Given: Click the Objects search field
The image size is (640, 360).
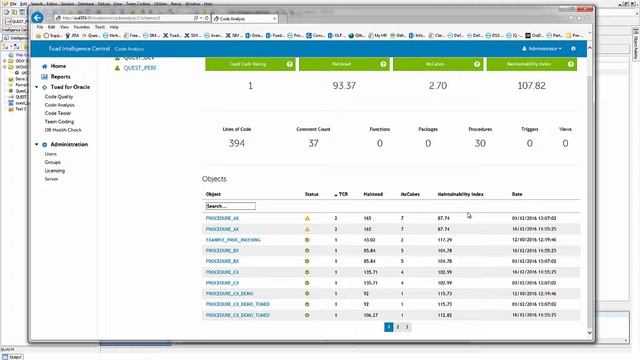Looking at the screenshot, I should (231, 206).
